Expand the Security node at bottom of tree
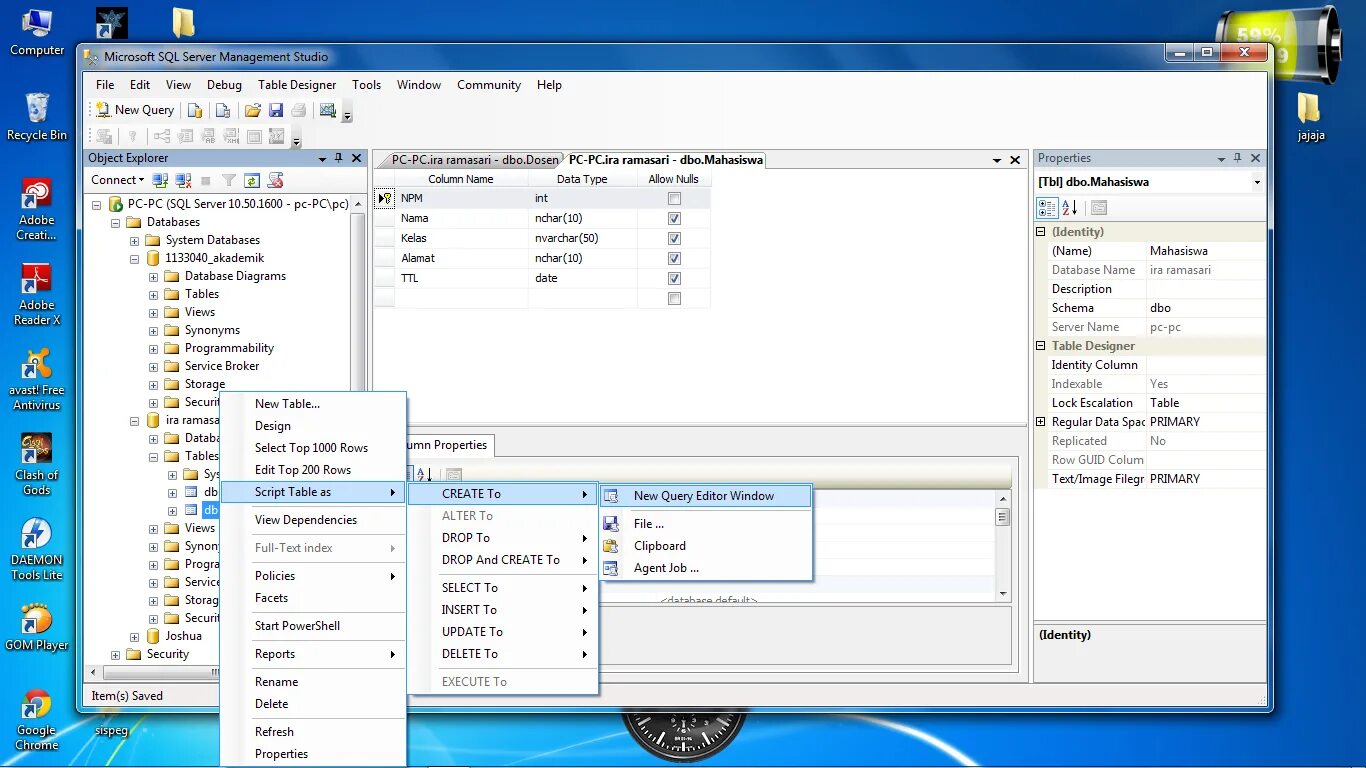Image resolution: width=1366 pixels, height=768 pixels. [116, 655]
